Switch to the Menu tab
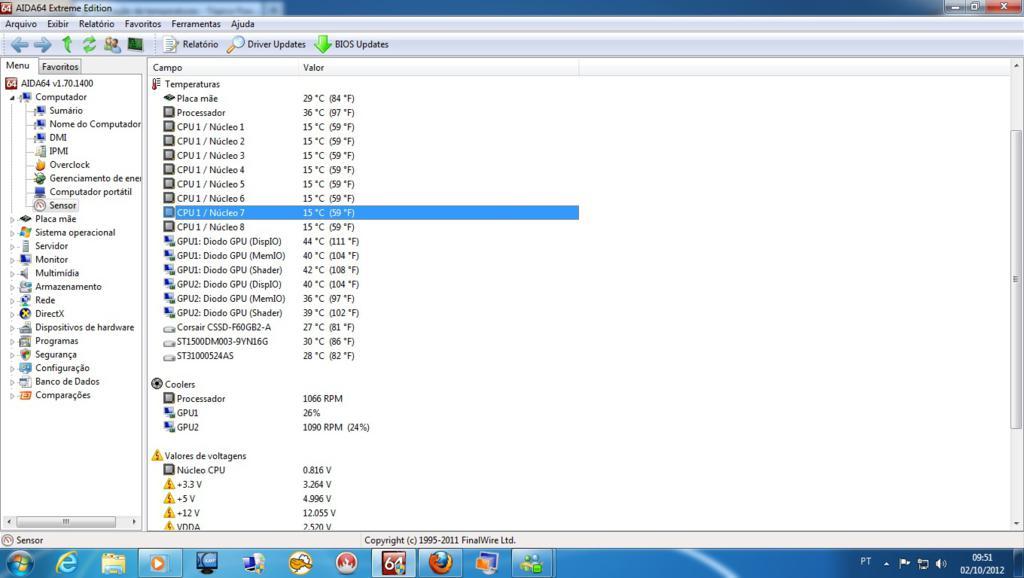This screenshot has width=1024, height=578. (x=18, y=65)
